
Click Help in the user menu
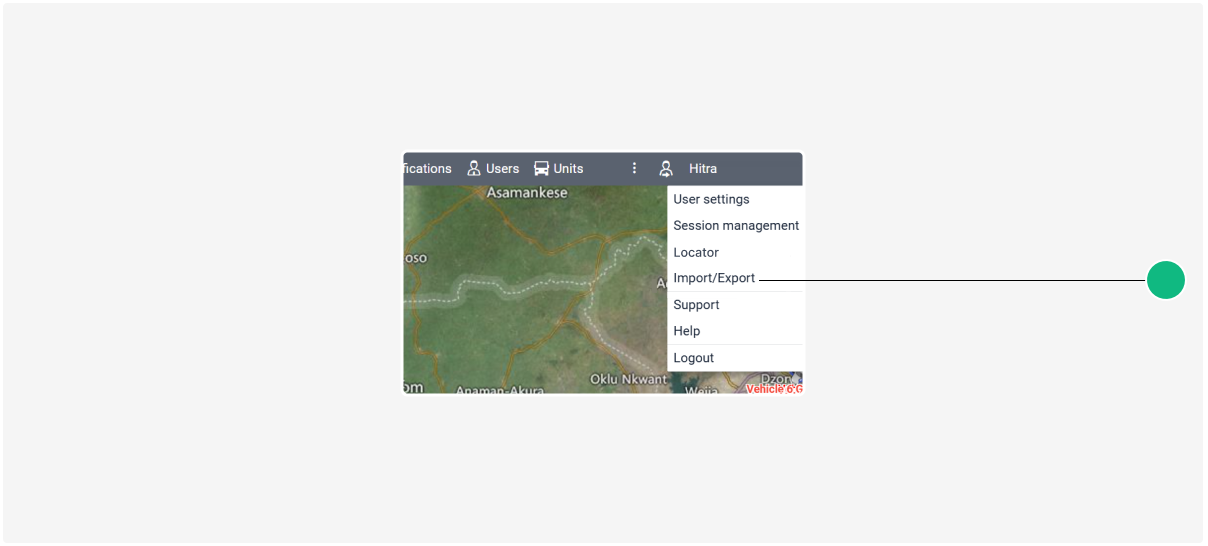(x=687, y=331)
